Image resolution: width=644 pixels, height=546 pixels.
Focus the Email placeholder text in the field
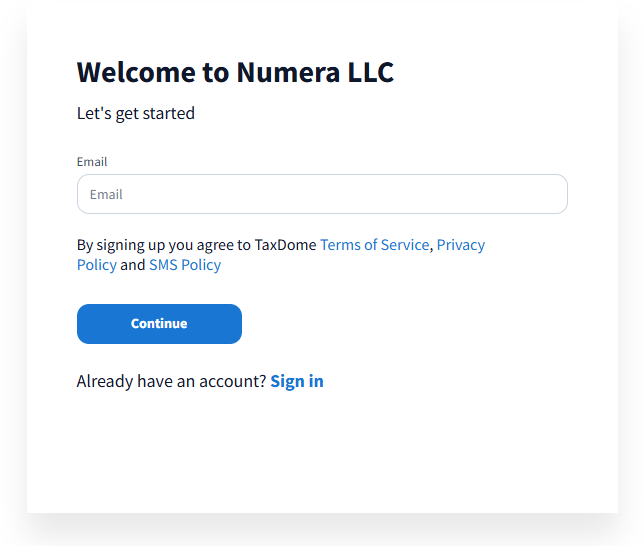106,194
